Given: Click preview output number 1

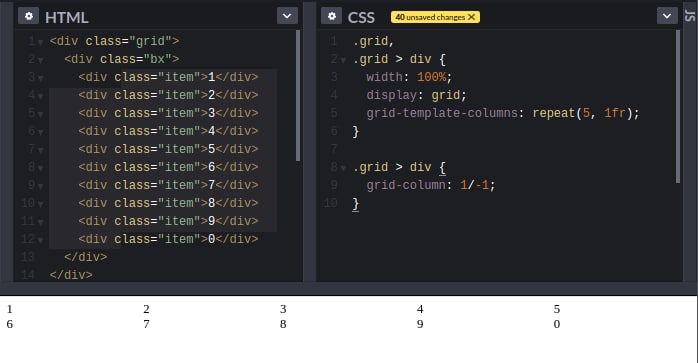Looking at the screenshot, I should (x=10, y=309).
